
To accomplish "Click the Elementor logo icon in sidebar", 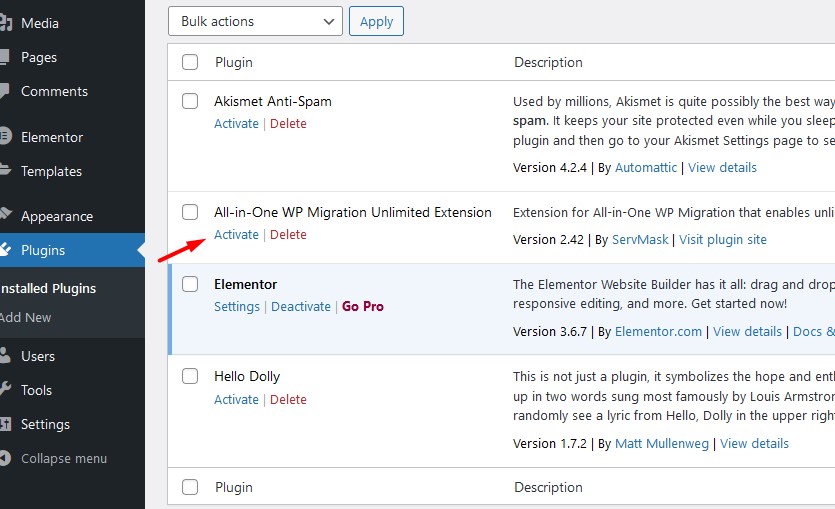I will (5, 136).
